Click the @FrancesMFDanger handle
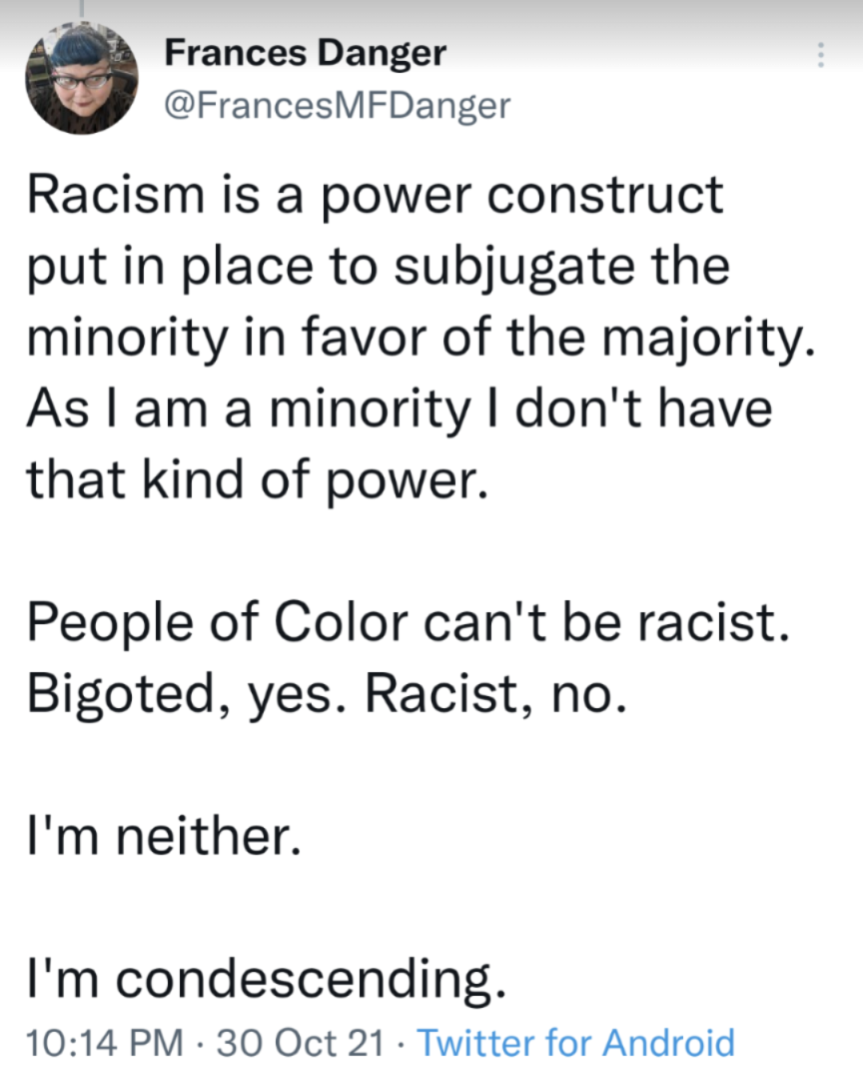 [336, 104]
